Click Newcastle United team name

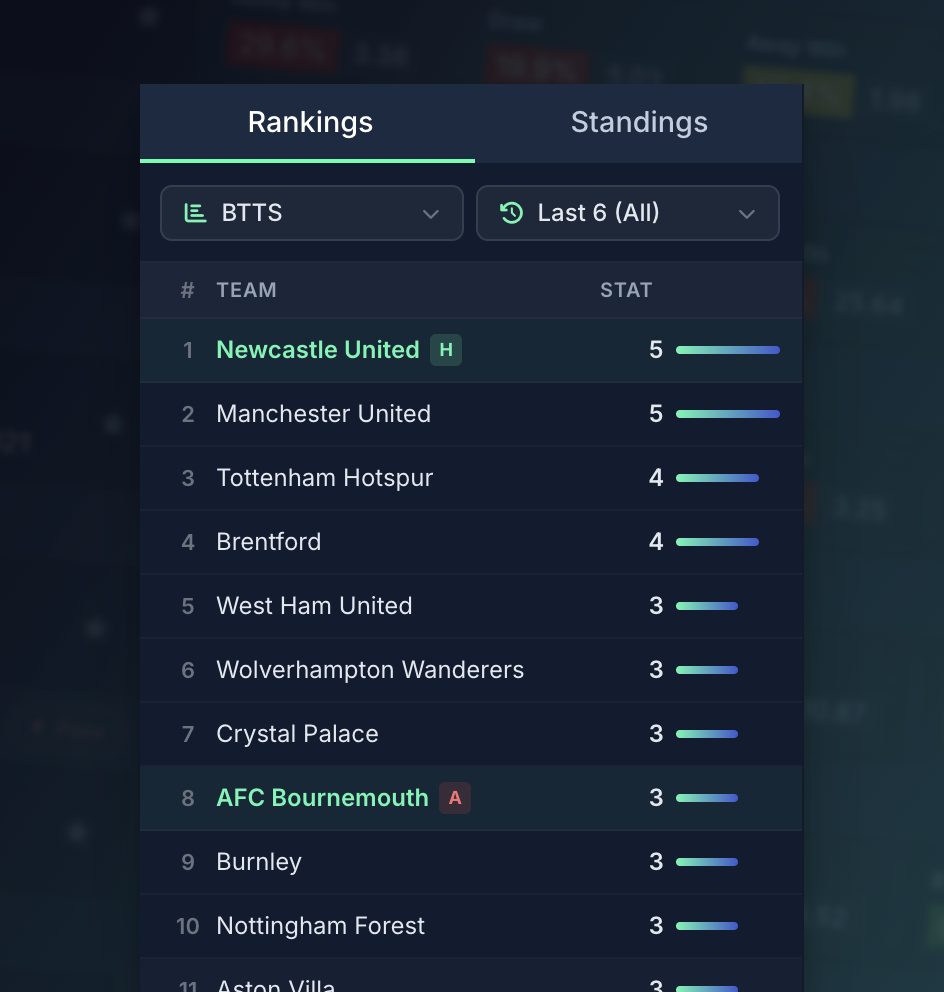[x=317, y=350]
